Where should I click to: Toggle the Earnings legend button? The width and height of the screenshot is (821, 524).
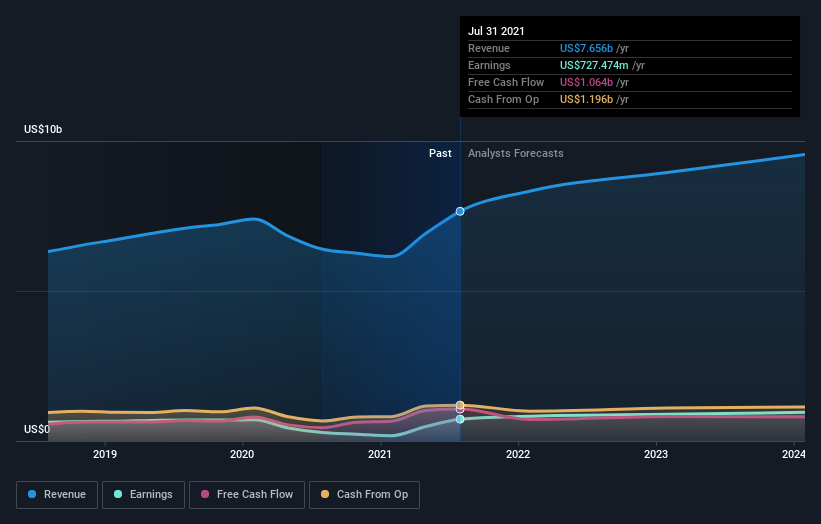(143, 495)
